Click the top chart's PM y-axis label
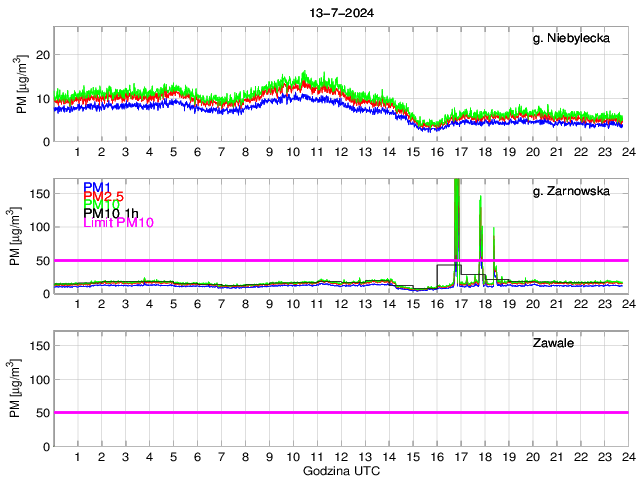The width and height of the screenshot is (640, 480). point(20,84)
